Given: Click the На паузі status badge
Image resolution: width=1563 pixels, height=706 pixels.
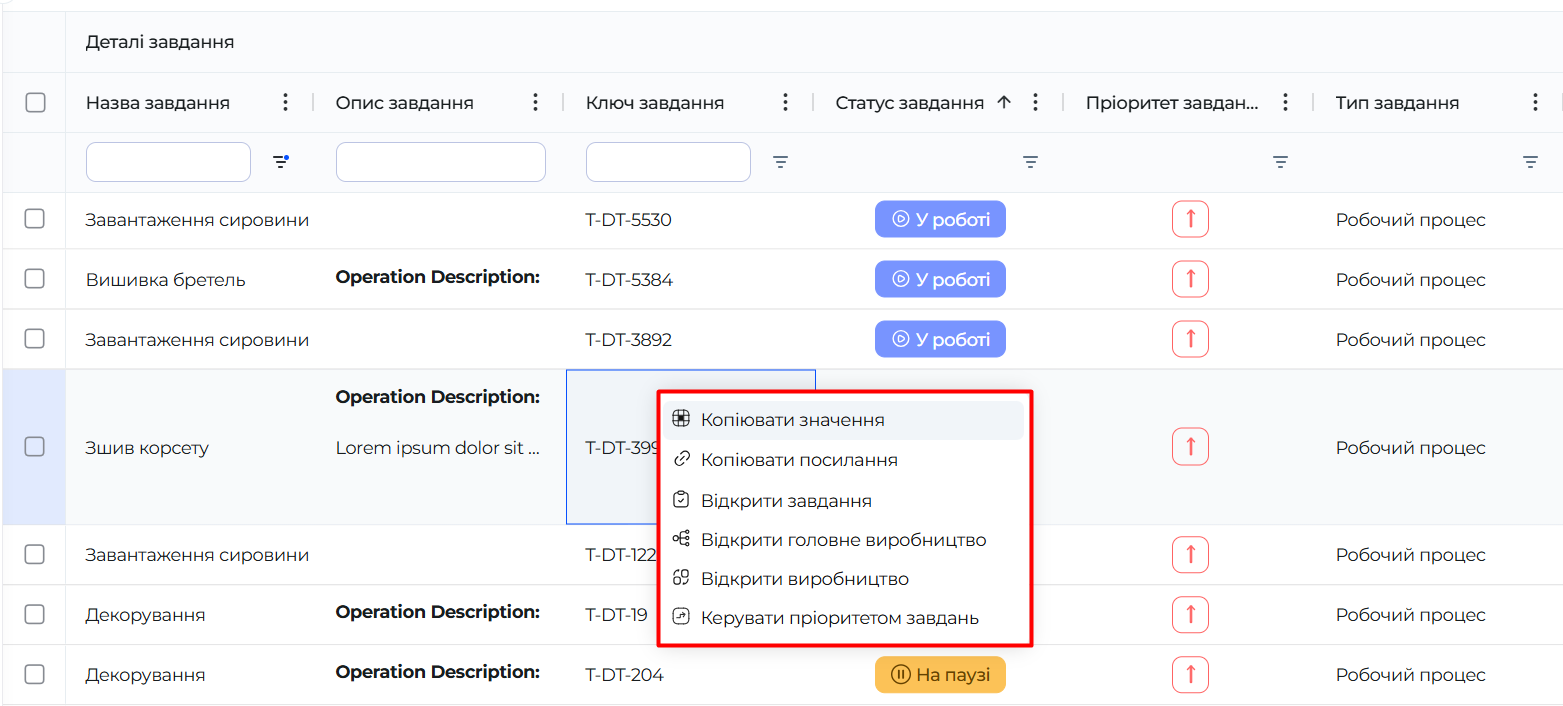Looking at the screenshot, I should [x=940, y=675].
